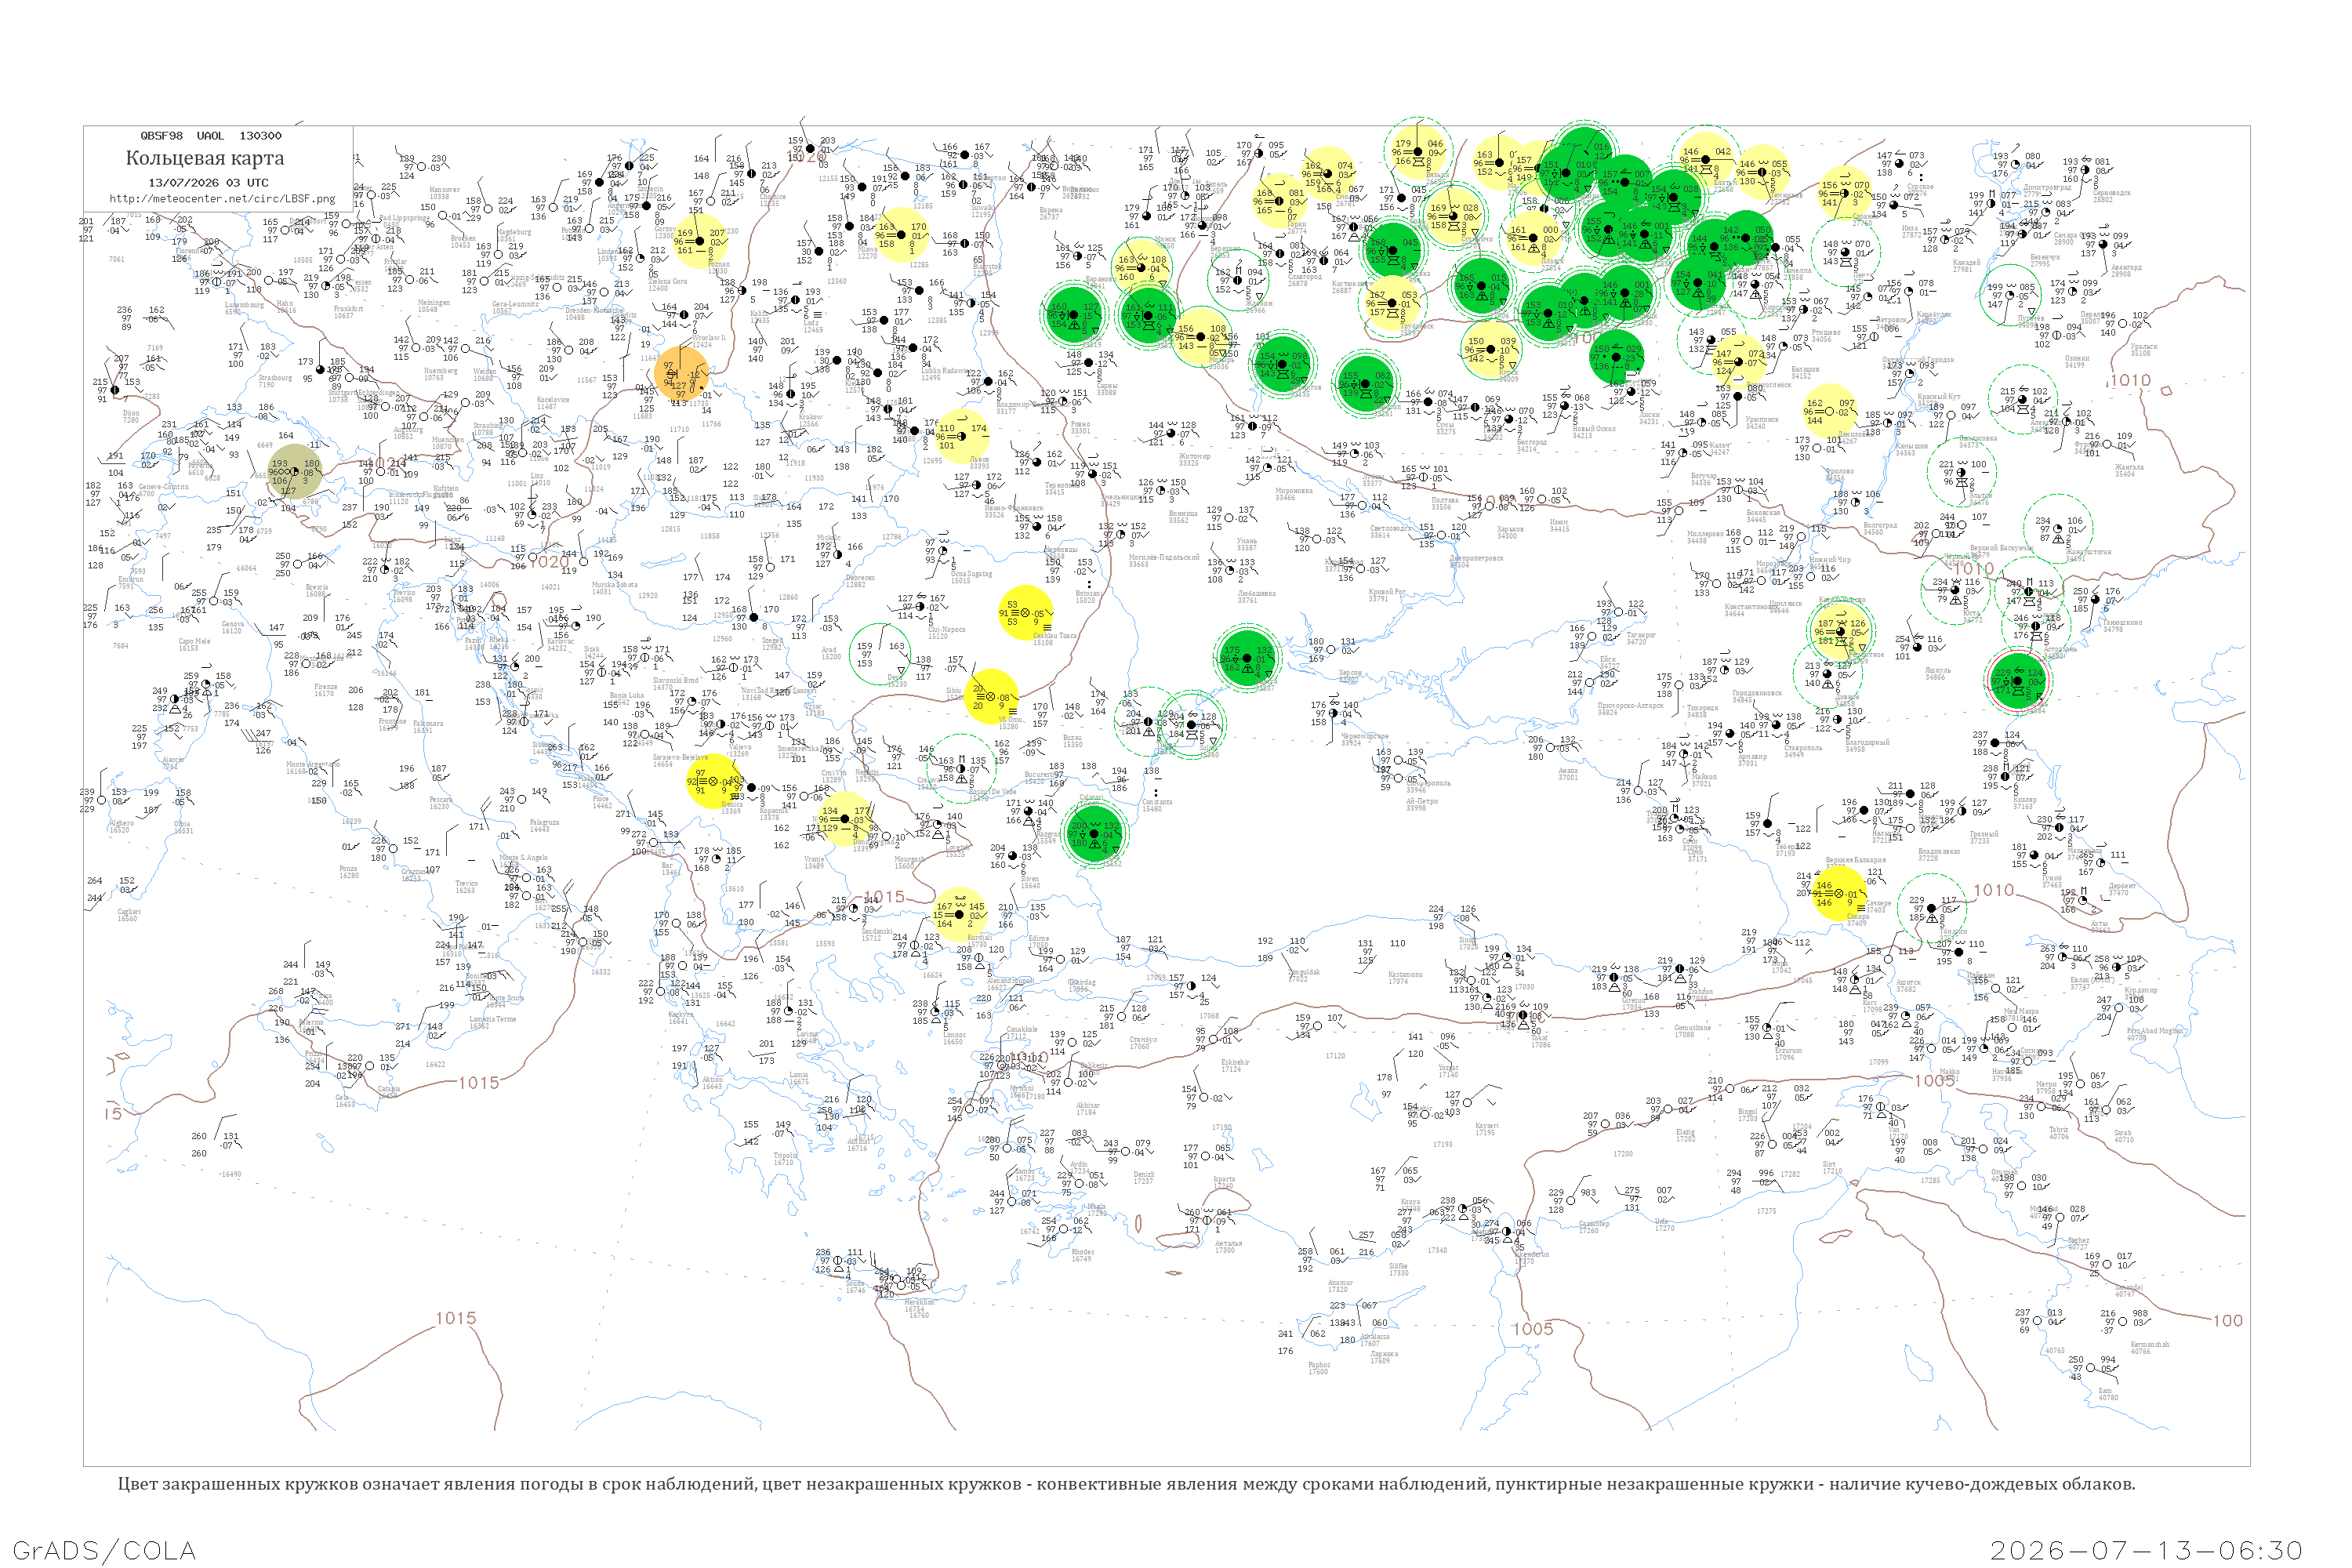Click the "Bucuresti" station label
2352x1568 pixels.
coord(1039,774)
